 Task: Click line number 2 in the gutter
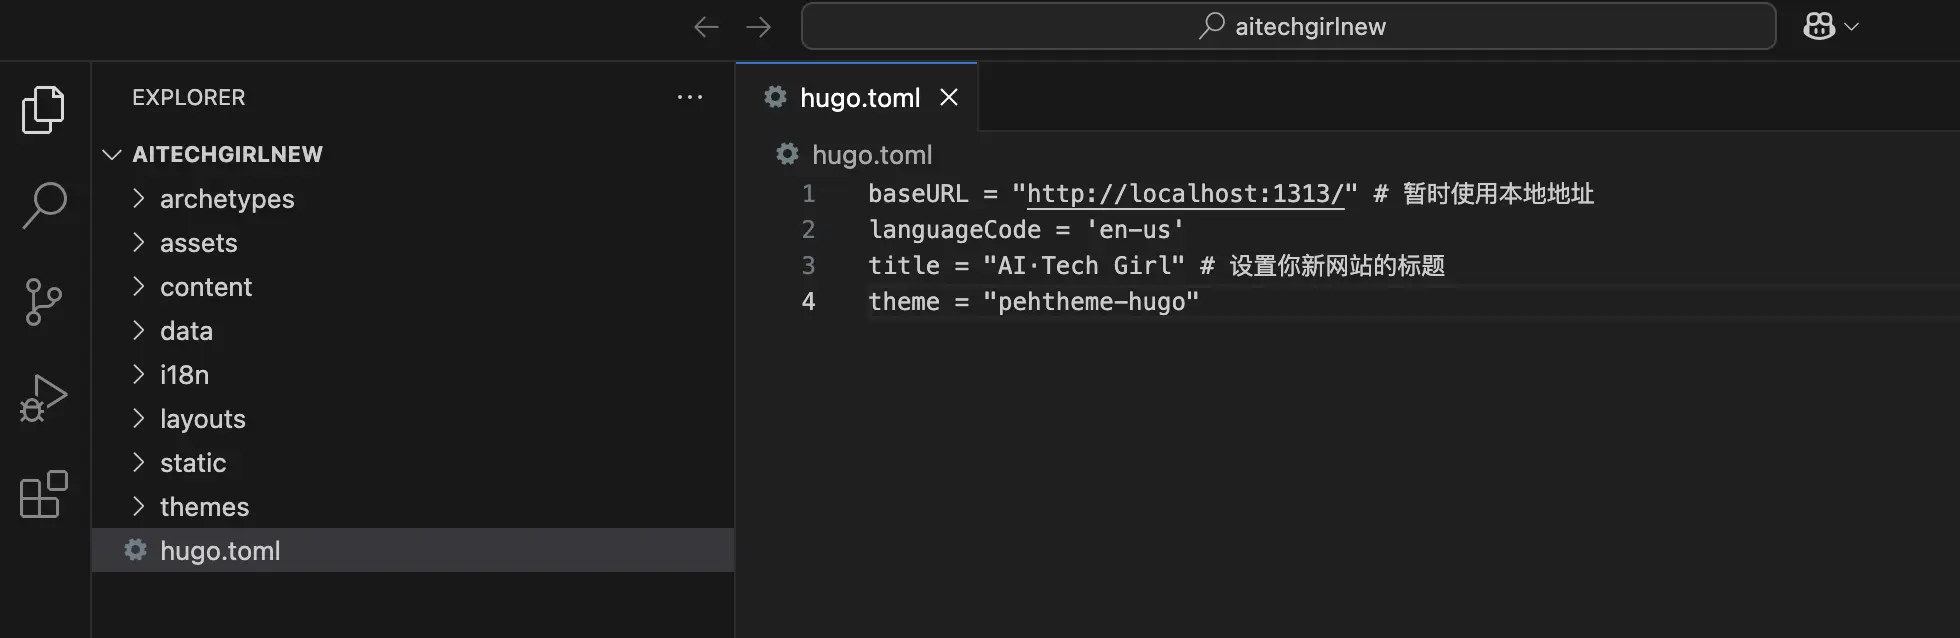[809, 230]
